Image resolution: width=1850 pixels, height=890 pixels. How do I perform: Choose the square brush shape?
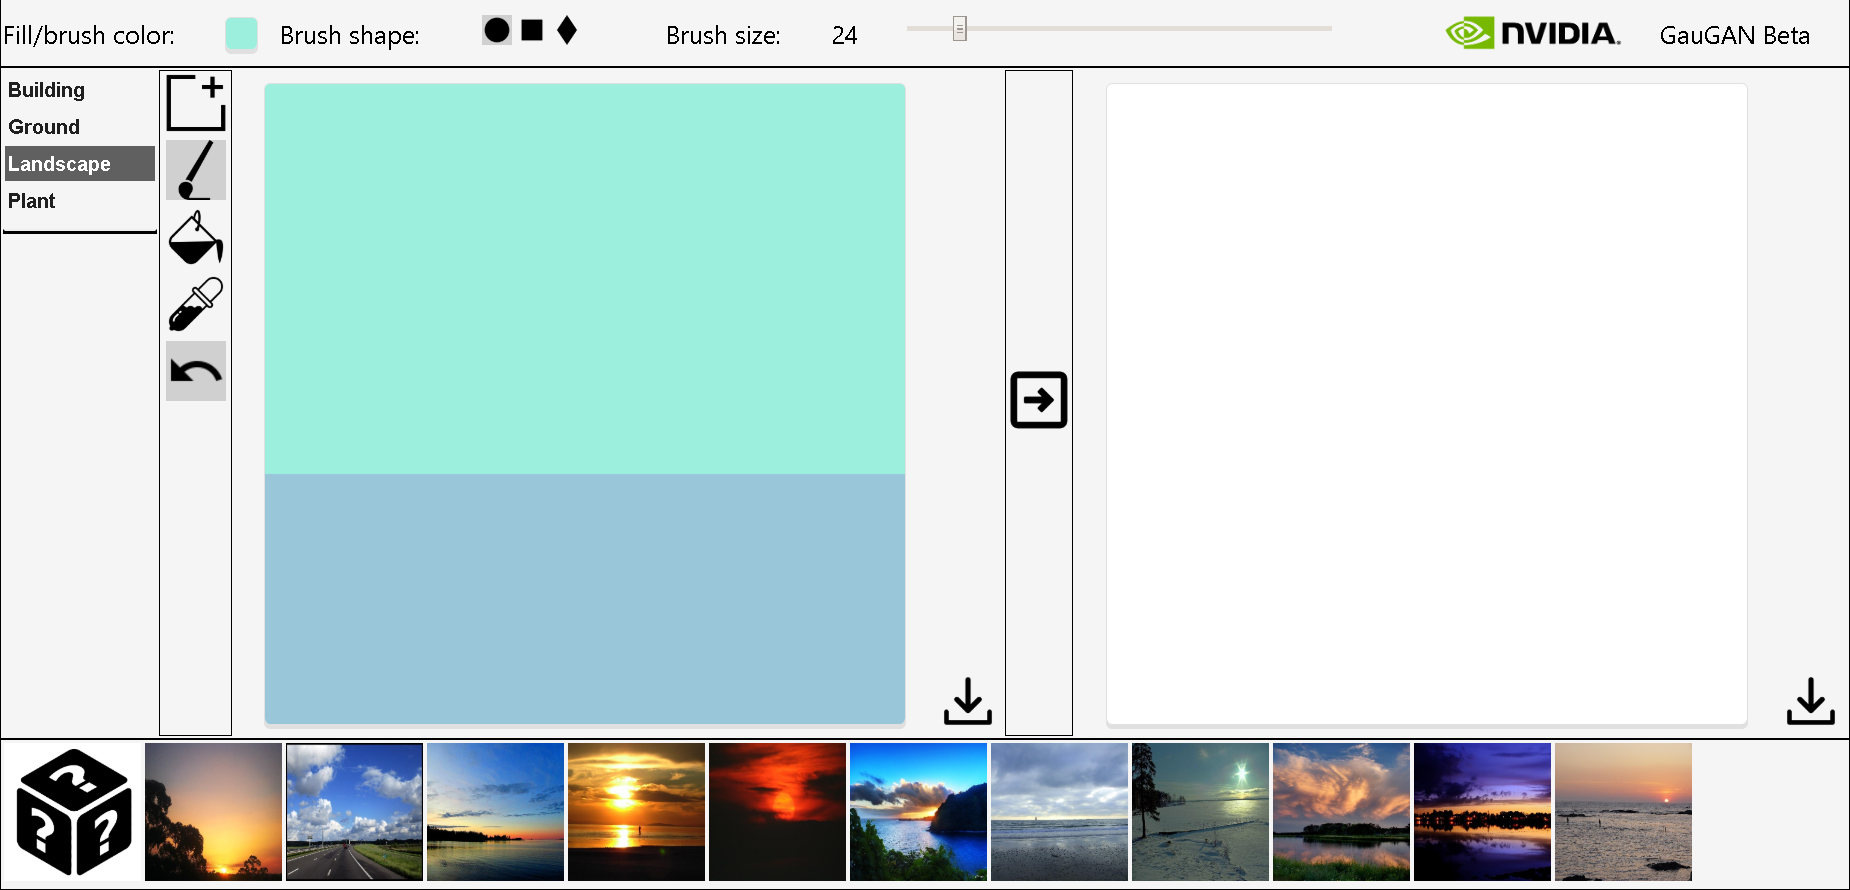point(532,31)
